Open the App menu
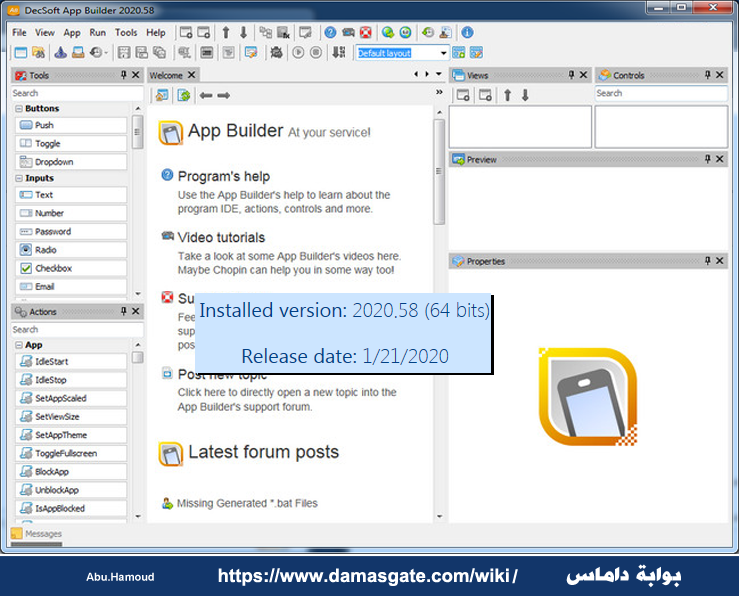 pos(72,33)
